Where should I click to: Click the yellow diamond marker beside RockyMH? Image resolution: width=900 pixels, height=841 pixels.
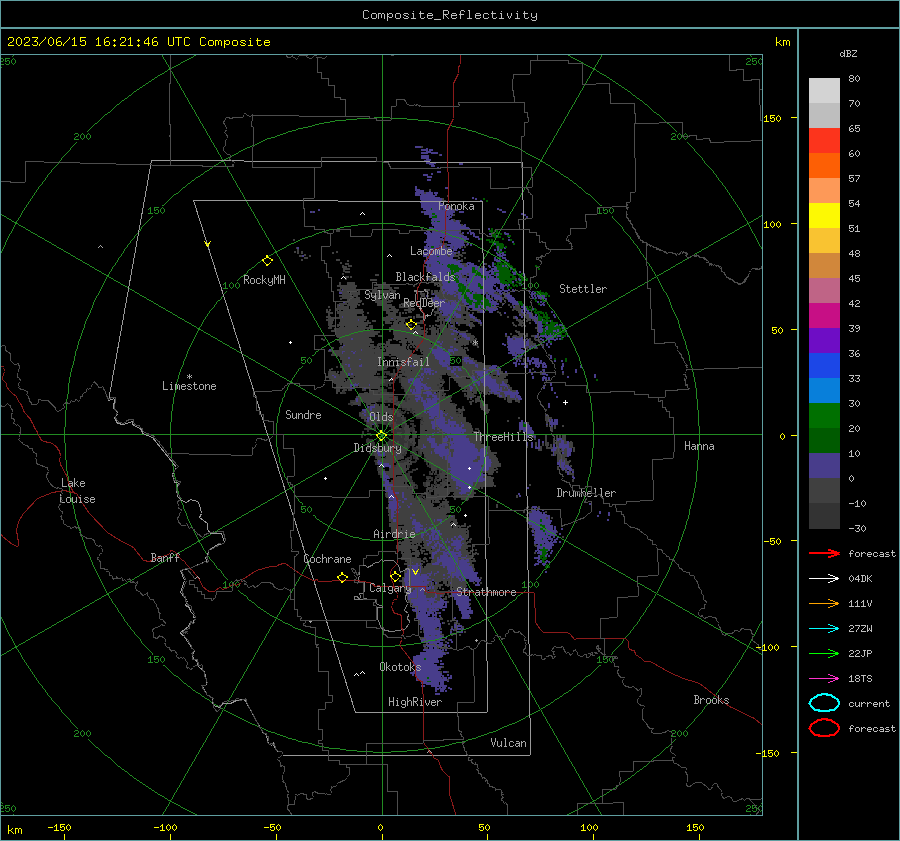(x=267, y=261)
